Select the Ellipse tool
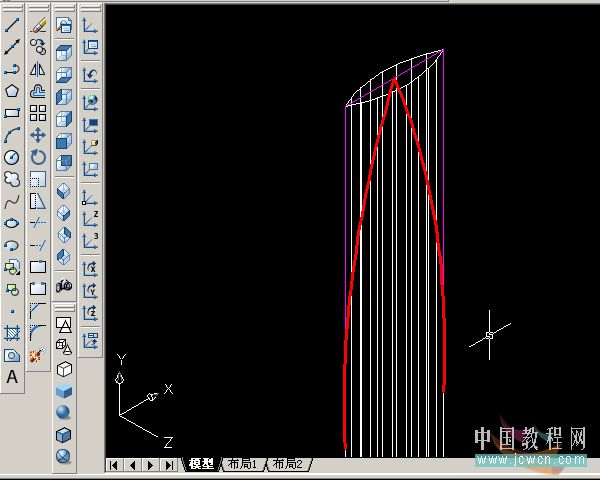 point(12,223)
